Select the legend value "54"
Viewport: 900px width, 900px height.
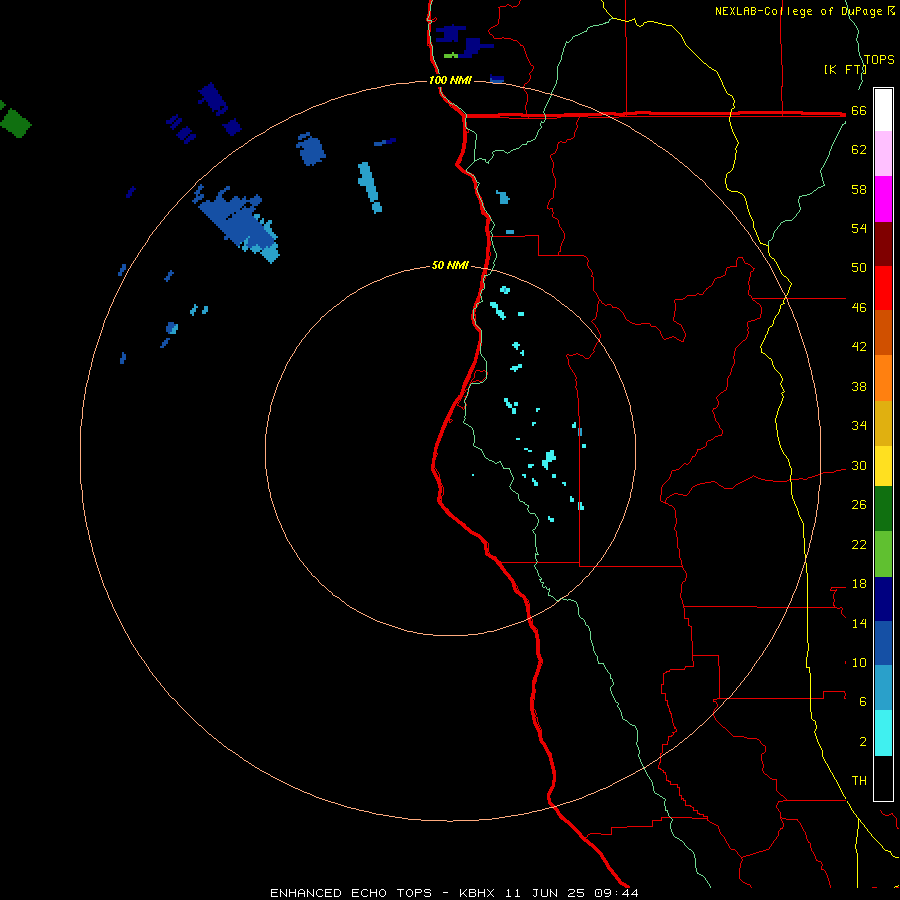coord(859,228)
